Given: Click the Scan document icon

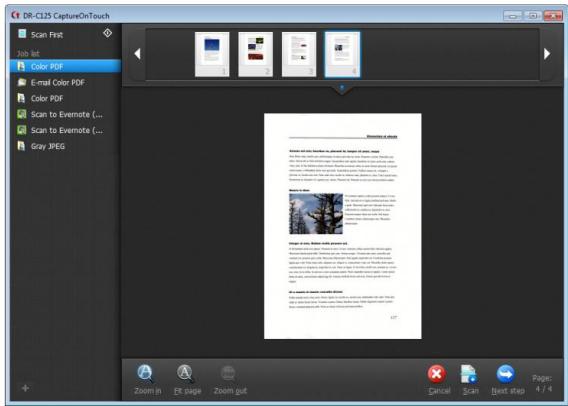Looking at the screenshot, I should coord(468,374).
